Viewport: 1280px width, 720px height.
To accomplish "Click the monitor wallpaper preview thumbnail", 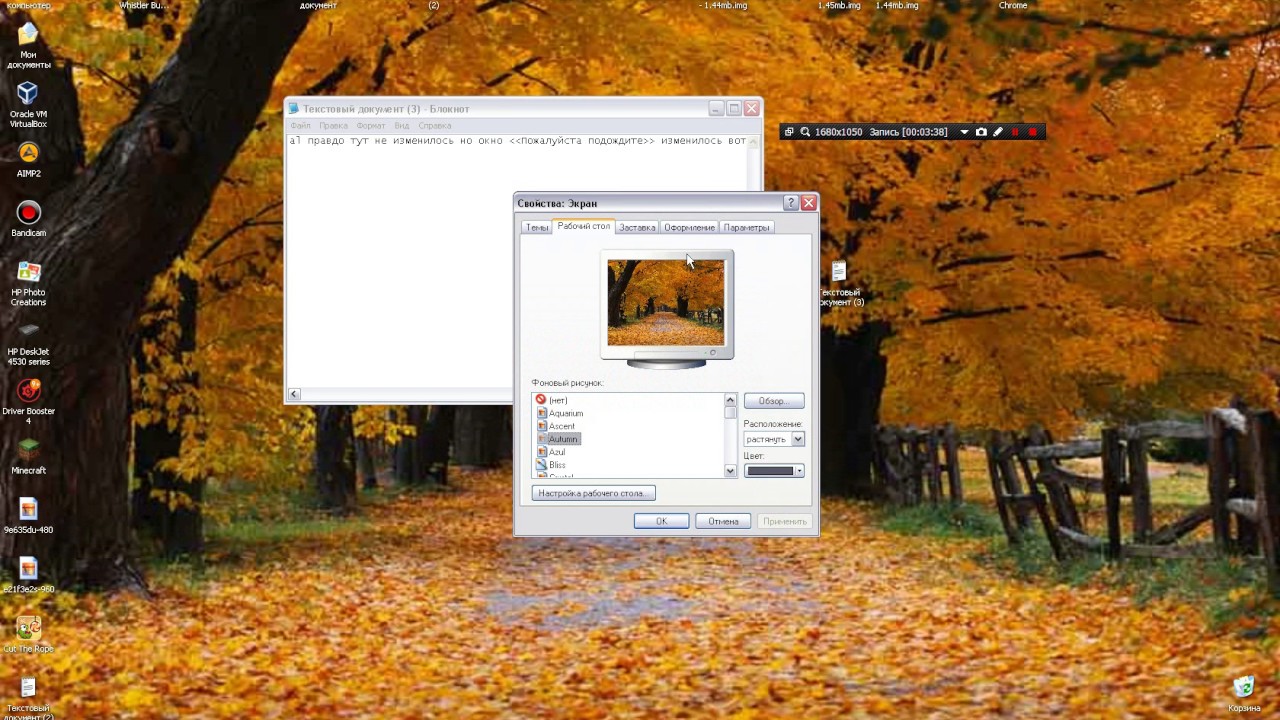I will (666, 303).
